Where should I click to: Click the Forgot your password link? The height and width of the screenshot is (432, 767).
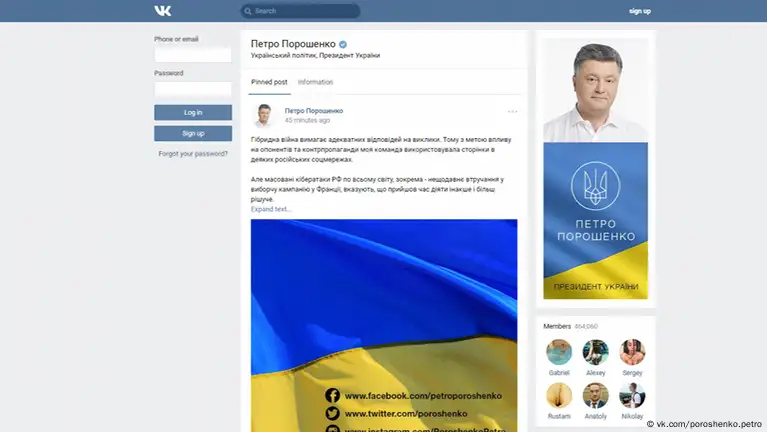(x=193, y=153)
